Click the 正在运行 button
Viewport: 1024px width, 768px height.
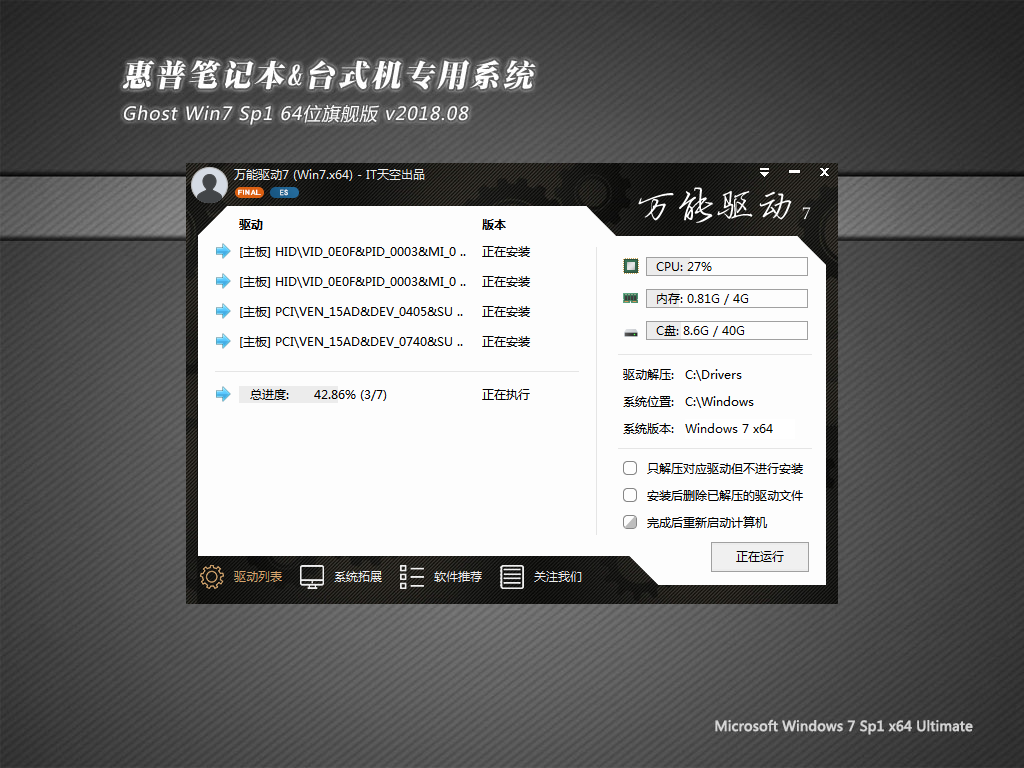click(760, 556)
